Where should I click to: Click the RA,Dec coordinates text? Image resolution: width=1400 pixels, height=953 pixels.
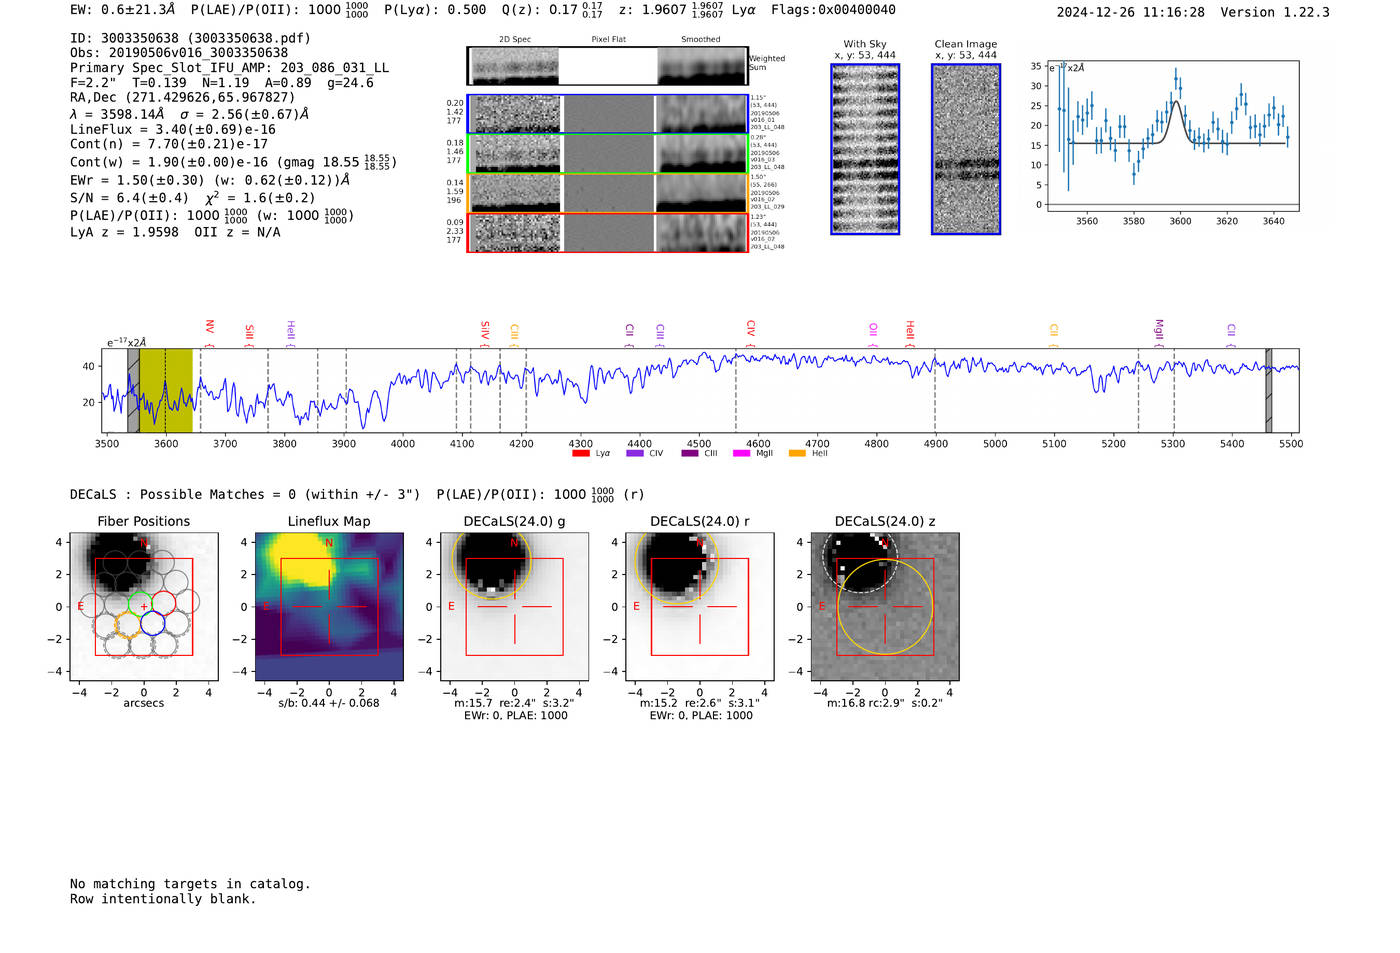pyautogui.click(x=183, y=97)
